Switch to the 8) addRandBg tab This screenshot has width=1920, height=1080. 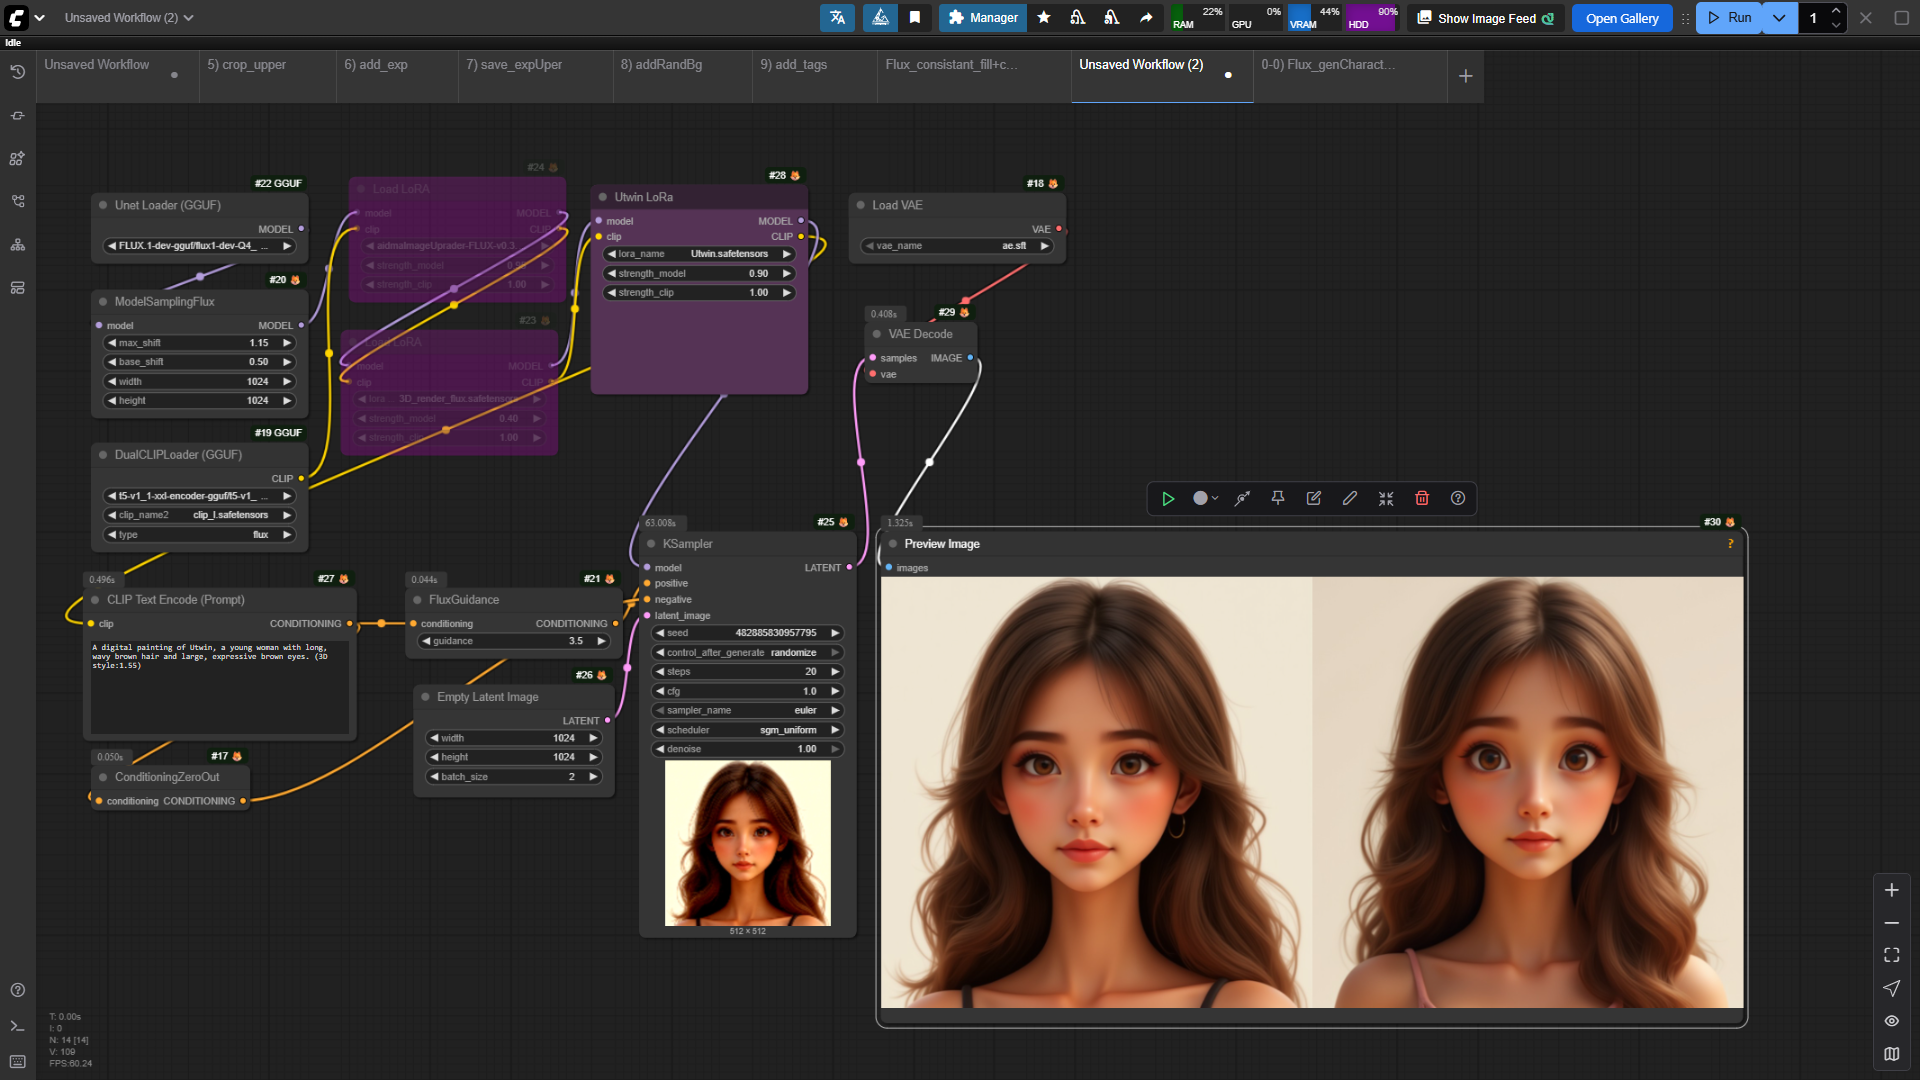(x=661, y=65)
